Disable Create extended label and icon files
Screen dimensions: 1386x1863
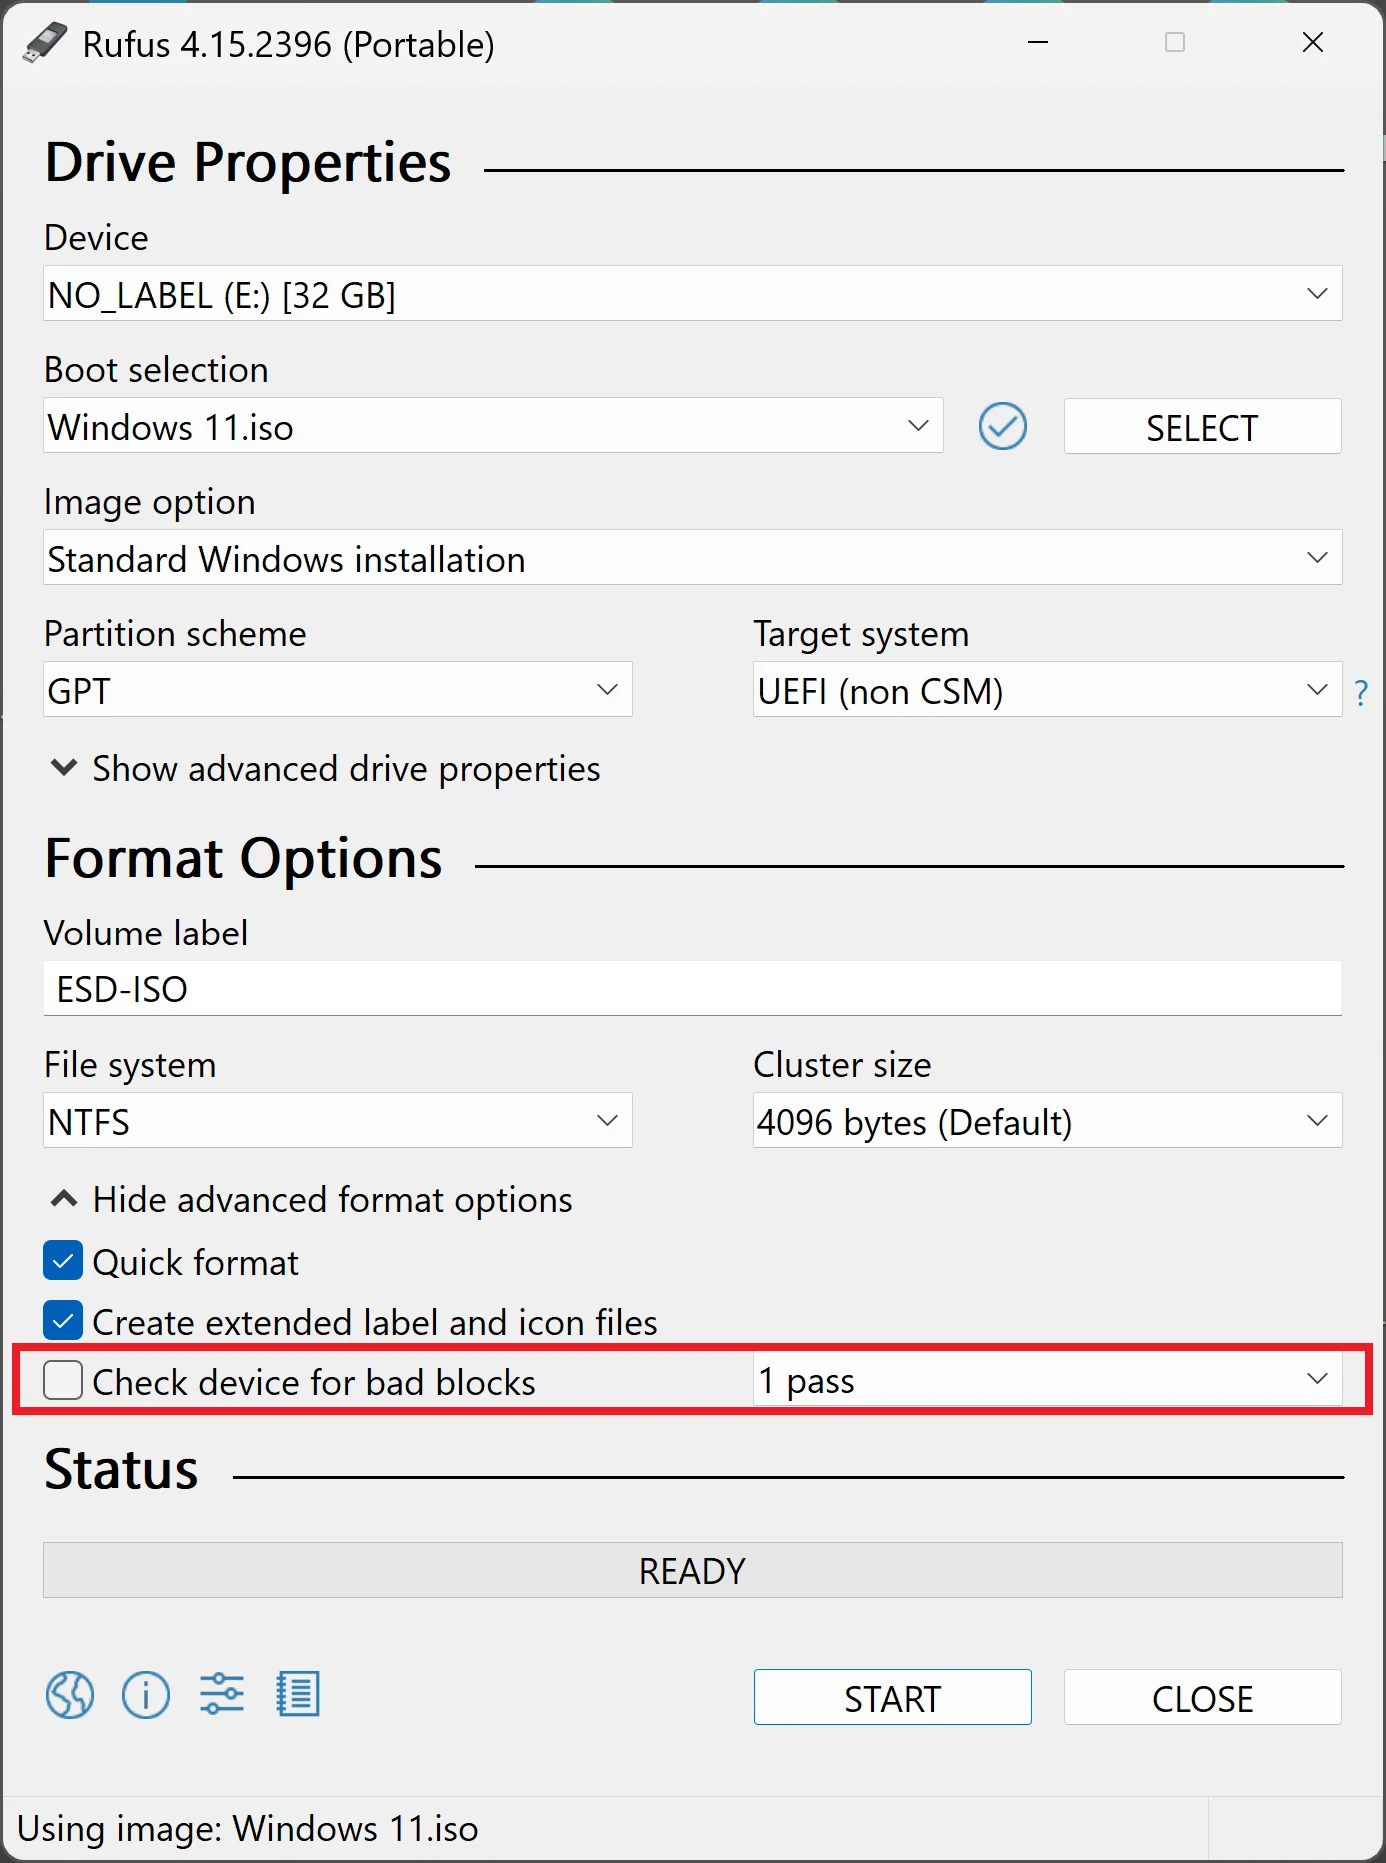click(x=63, y=1322)
